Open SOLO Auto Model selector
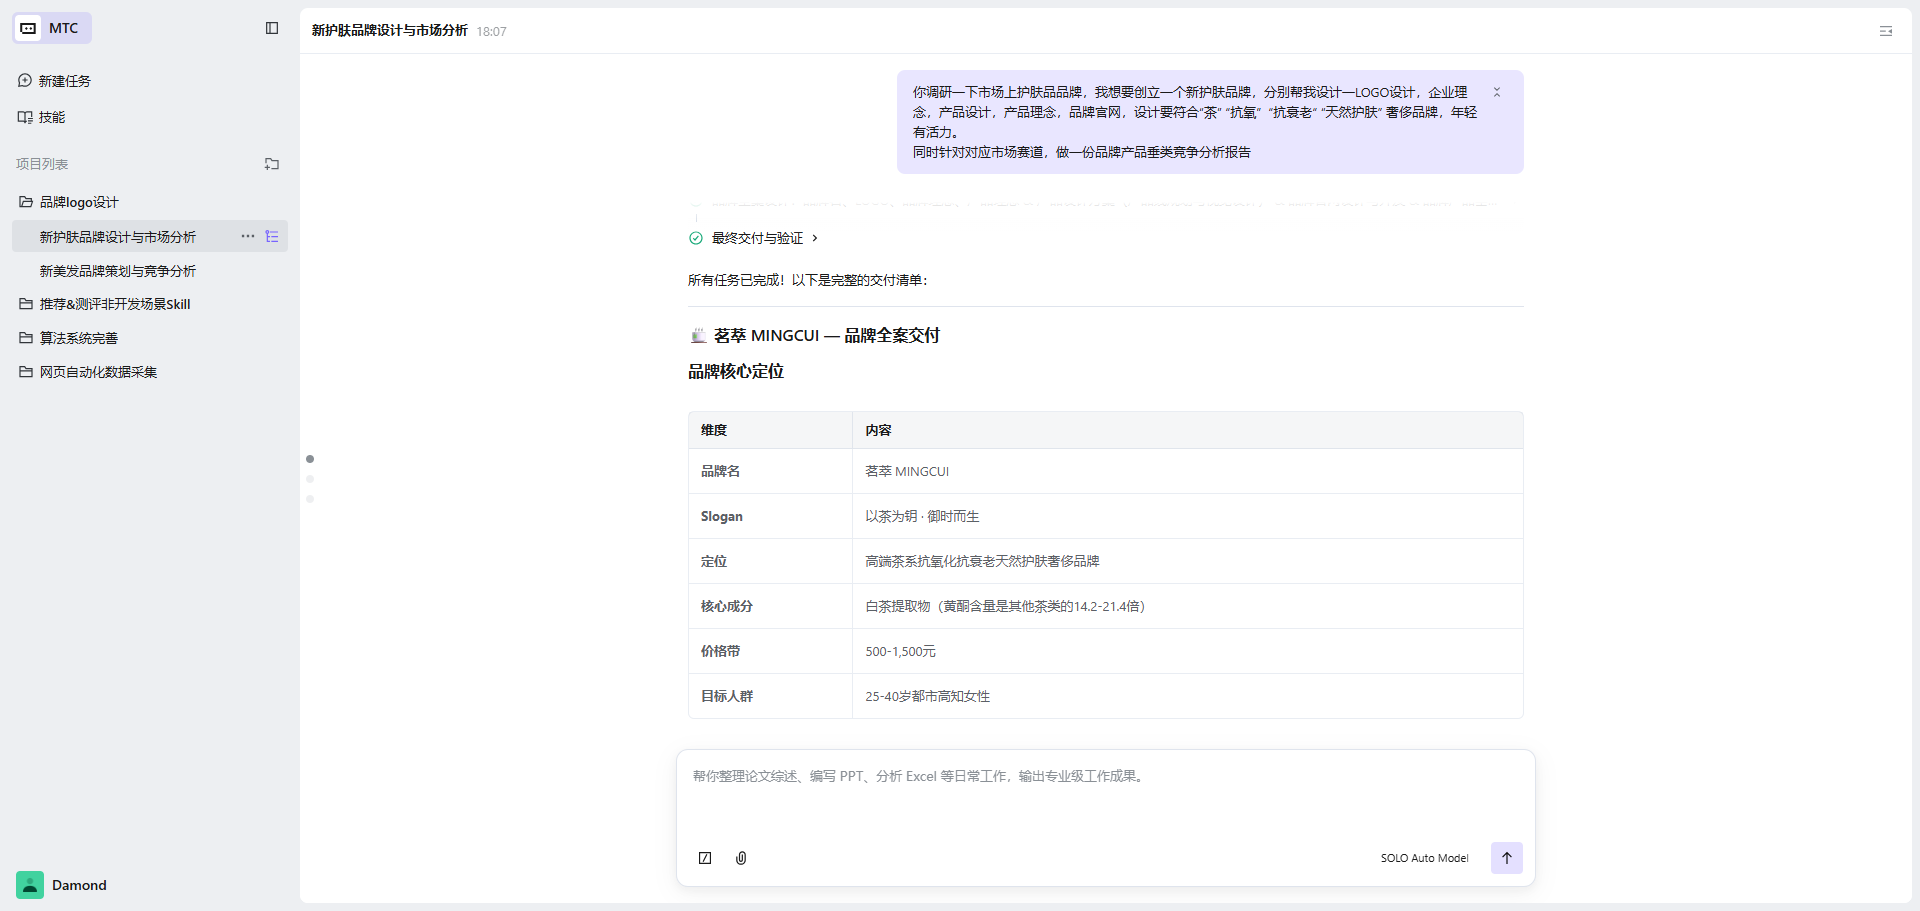 (1424, 858)
